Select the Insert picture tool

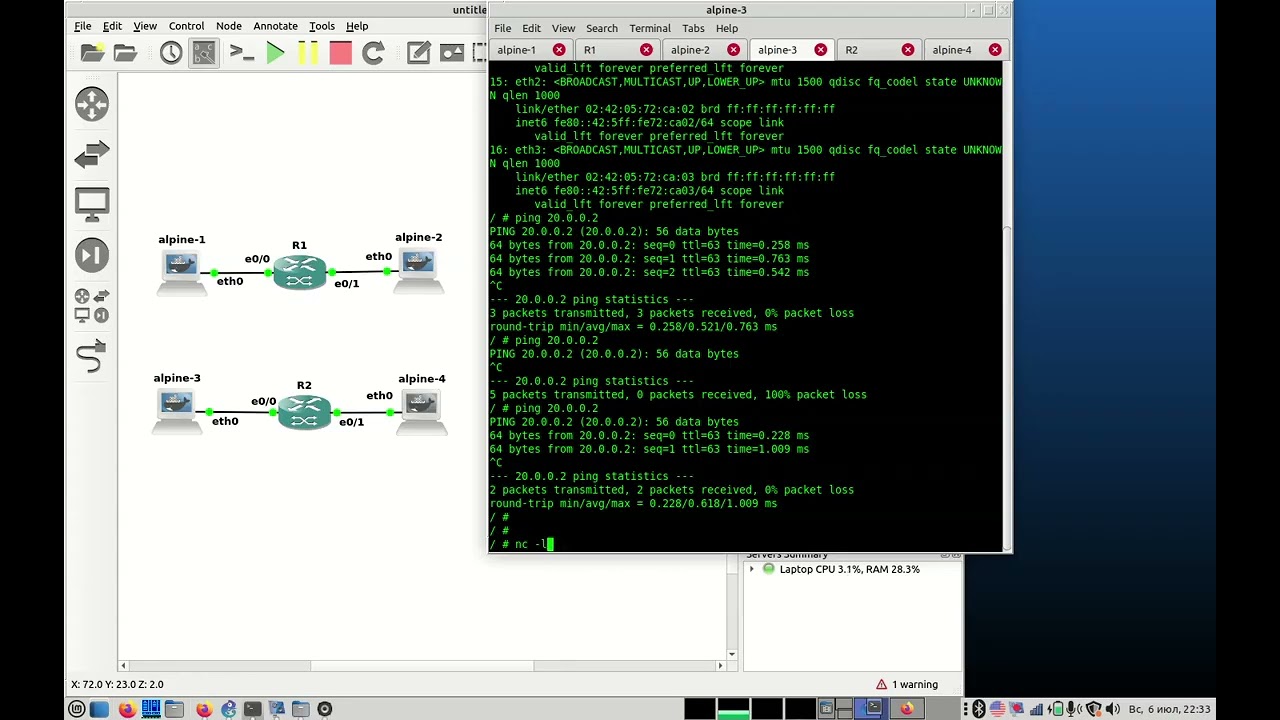452,53
